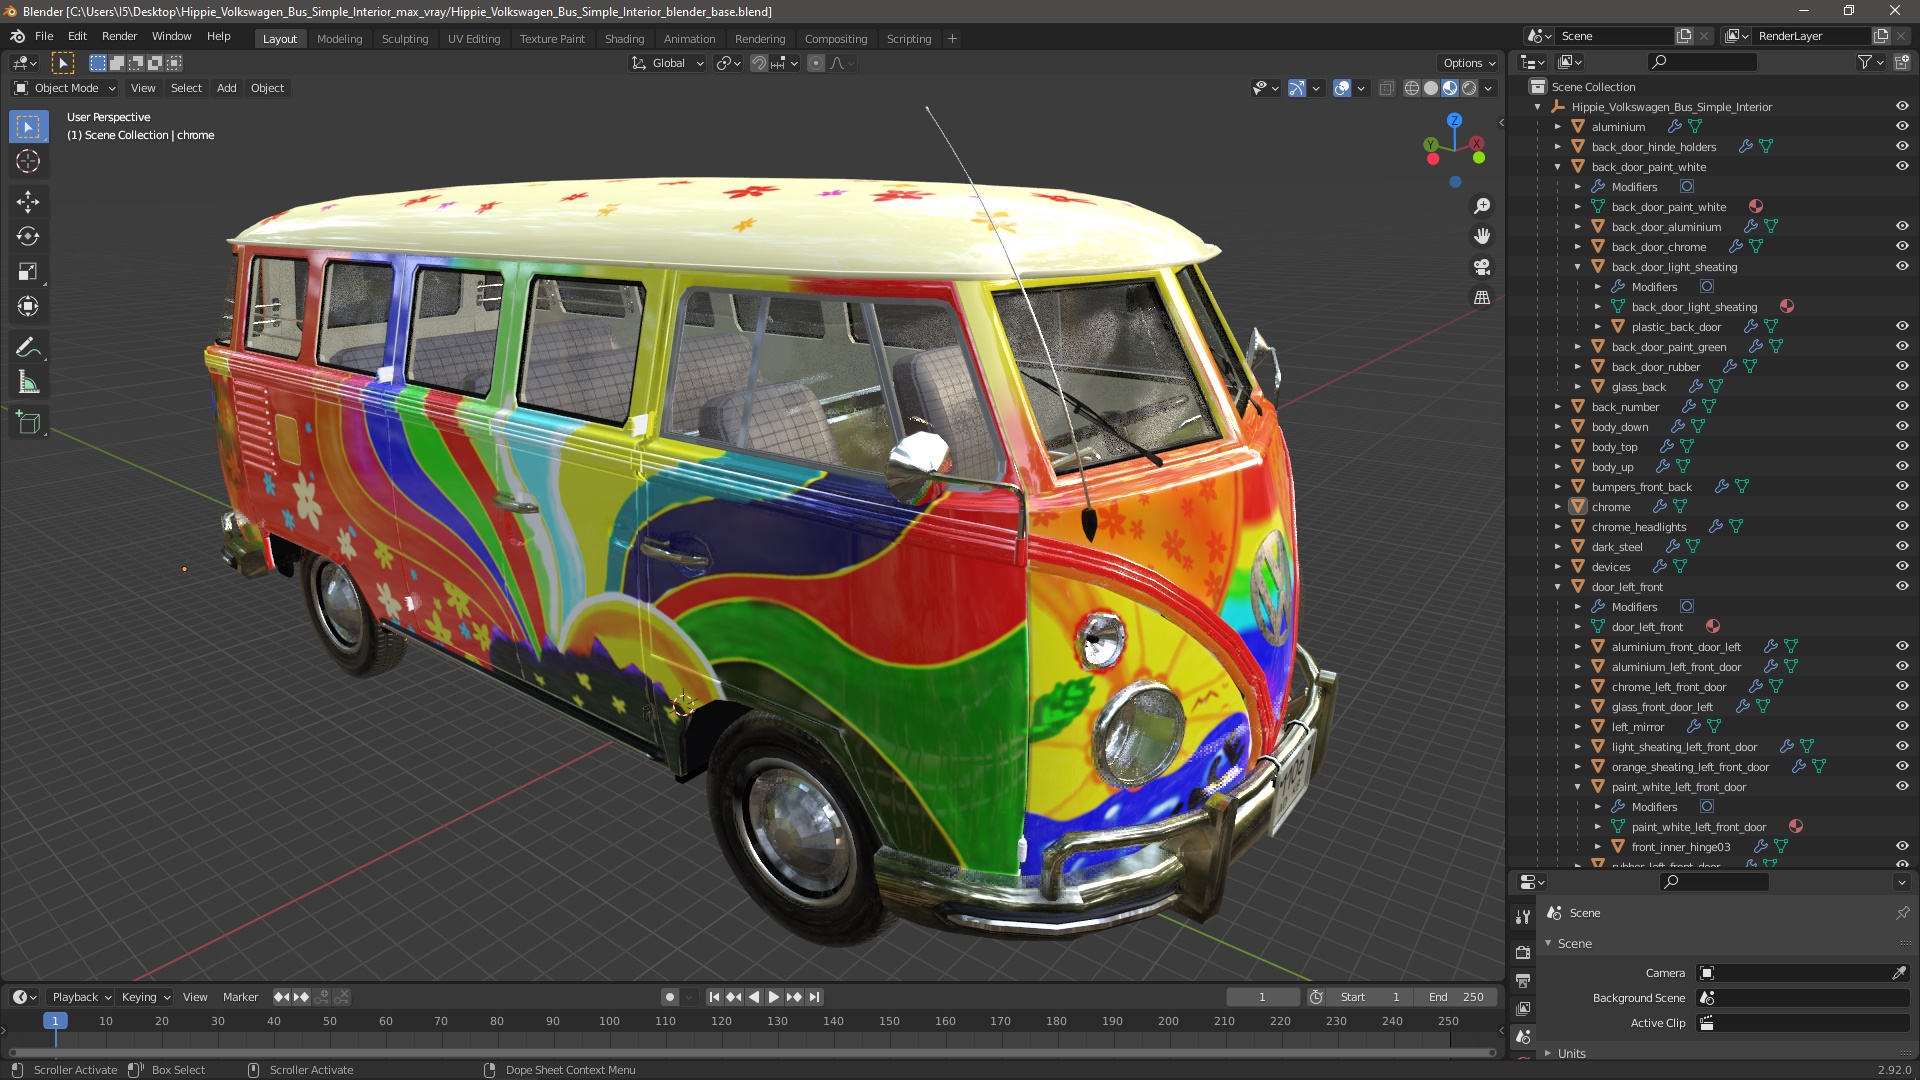Hide chrome object via eye icon
Image resolution: width=1920 pixels, height=1080 pixels.
coord(1902,507)
